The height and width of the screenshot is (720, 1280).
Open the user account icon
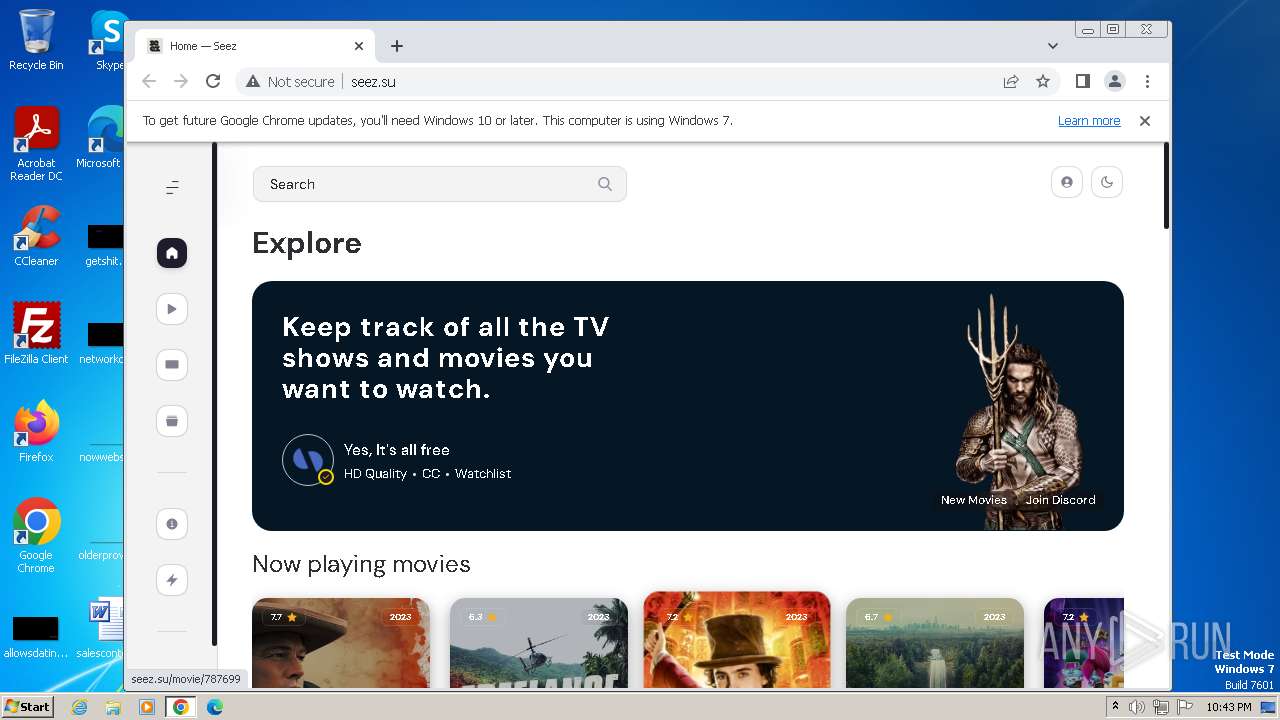(1067, 182)
